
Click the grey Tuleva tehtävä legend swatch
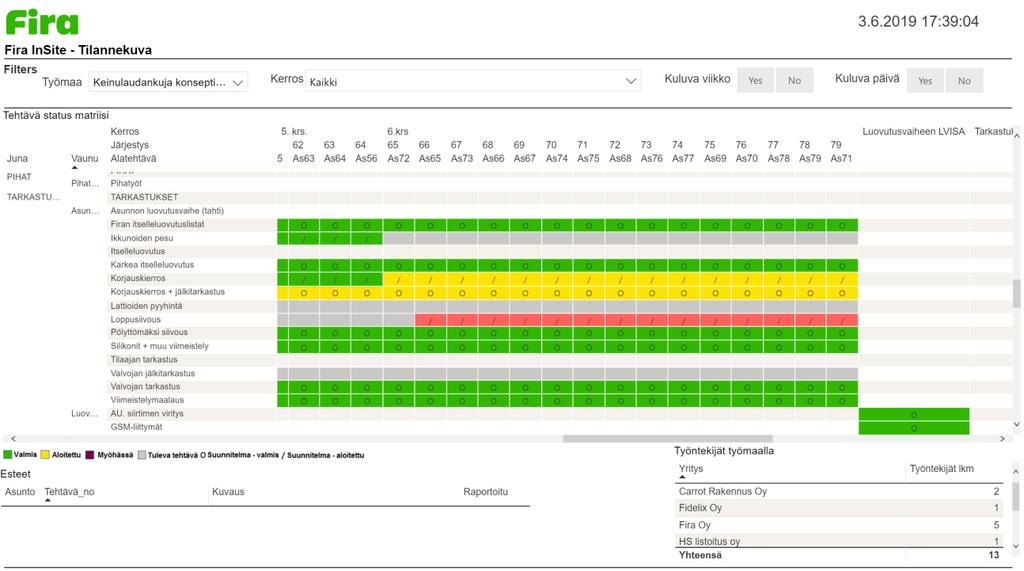[142, 455]
